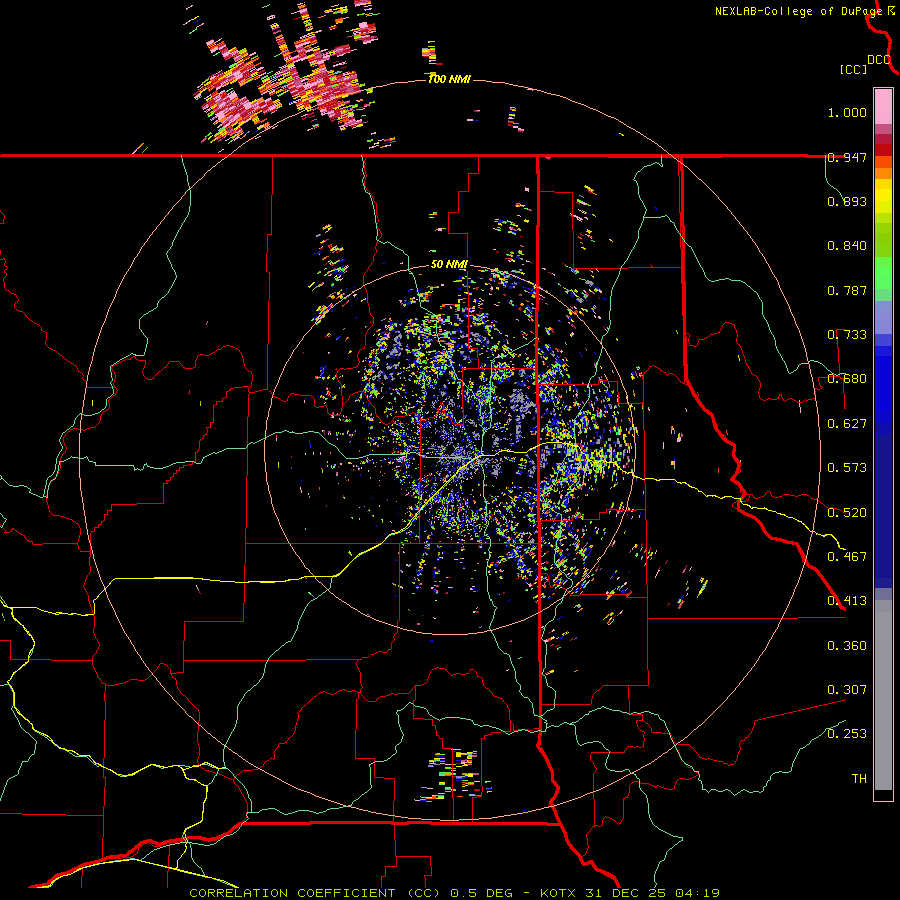The height and width of the screenshot is (900, 900).
Task: Click the DCC label above the legend
Action: (878, 60)
